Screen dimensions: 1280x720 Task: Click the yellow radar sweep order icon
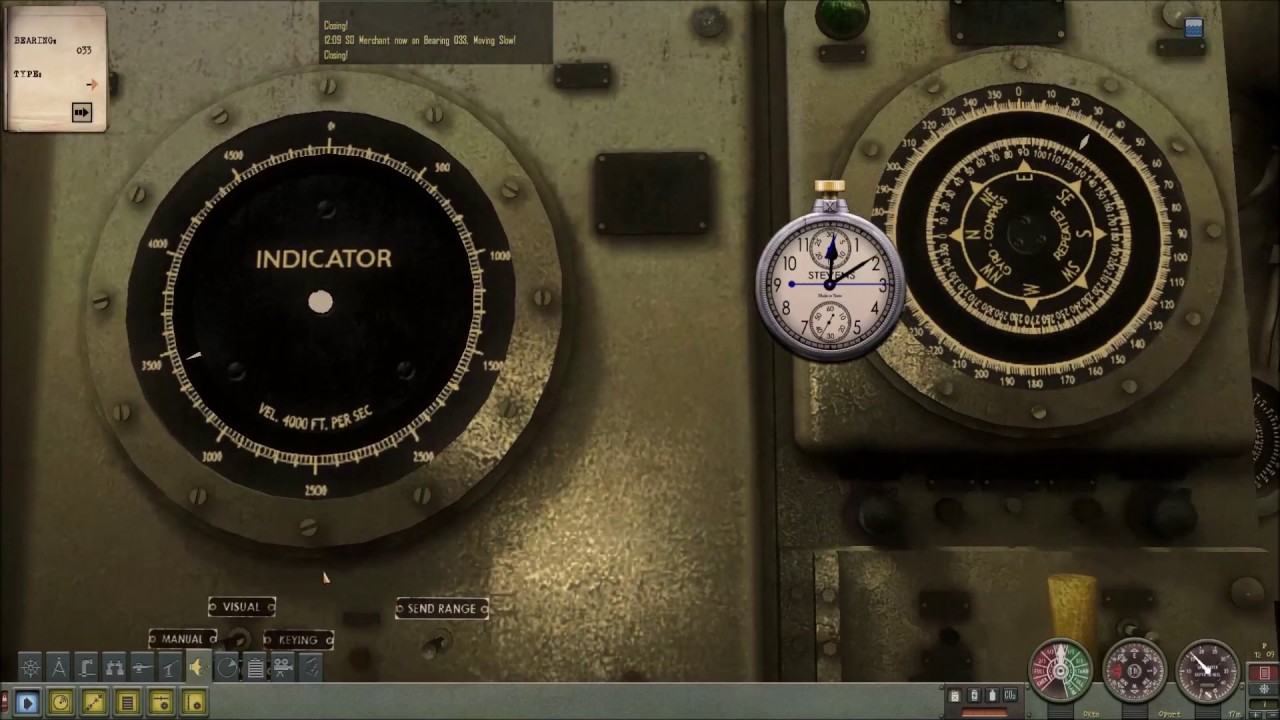[60, 703]
